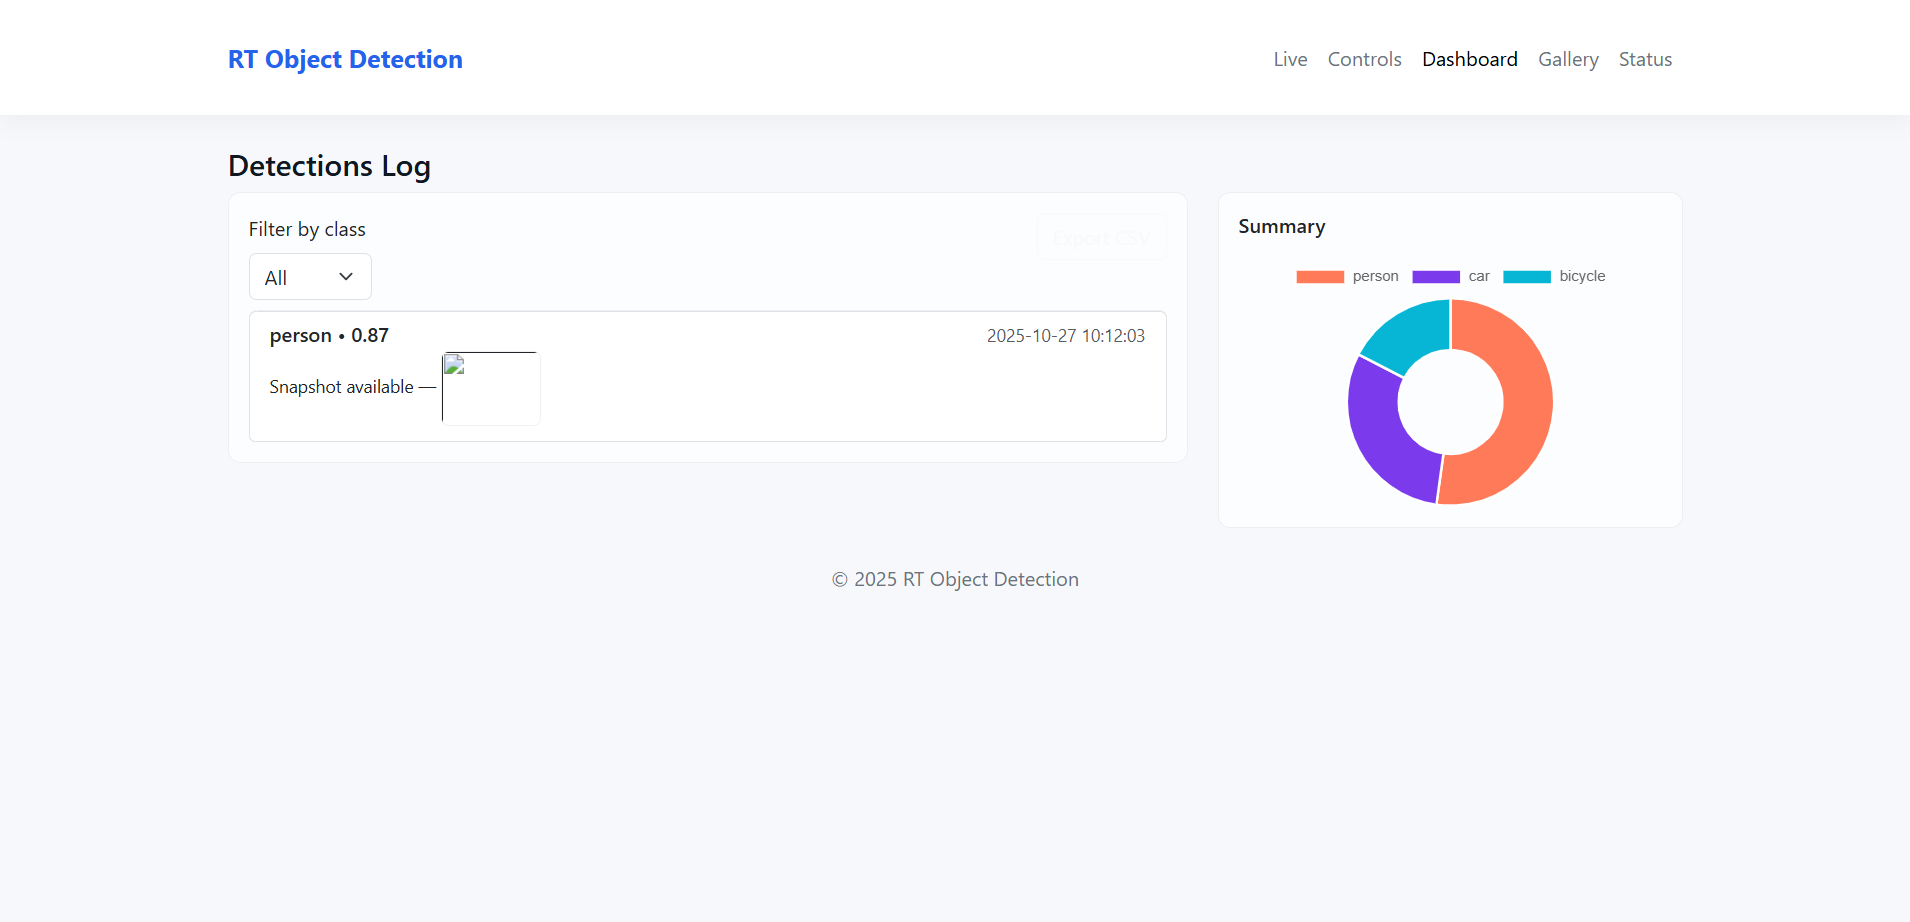Open the Live page in navigation
The height and width of the screenshot is (922, 1910).
pos(1290,60)
